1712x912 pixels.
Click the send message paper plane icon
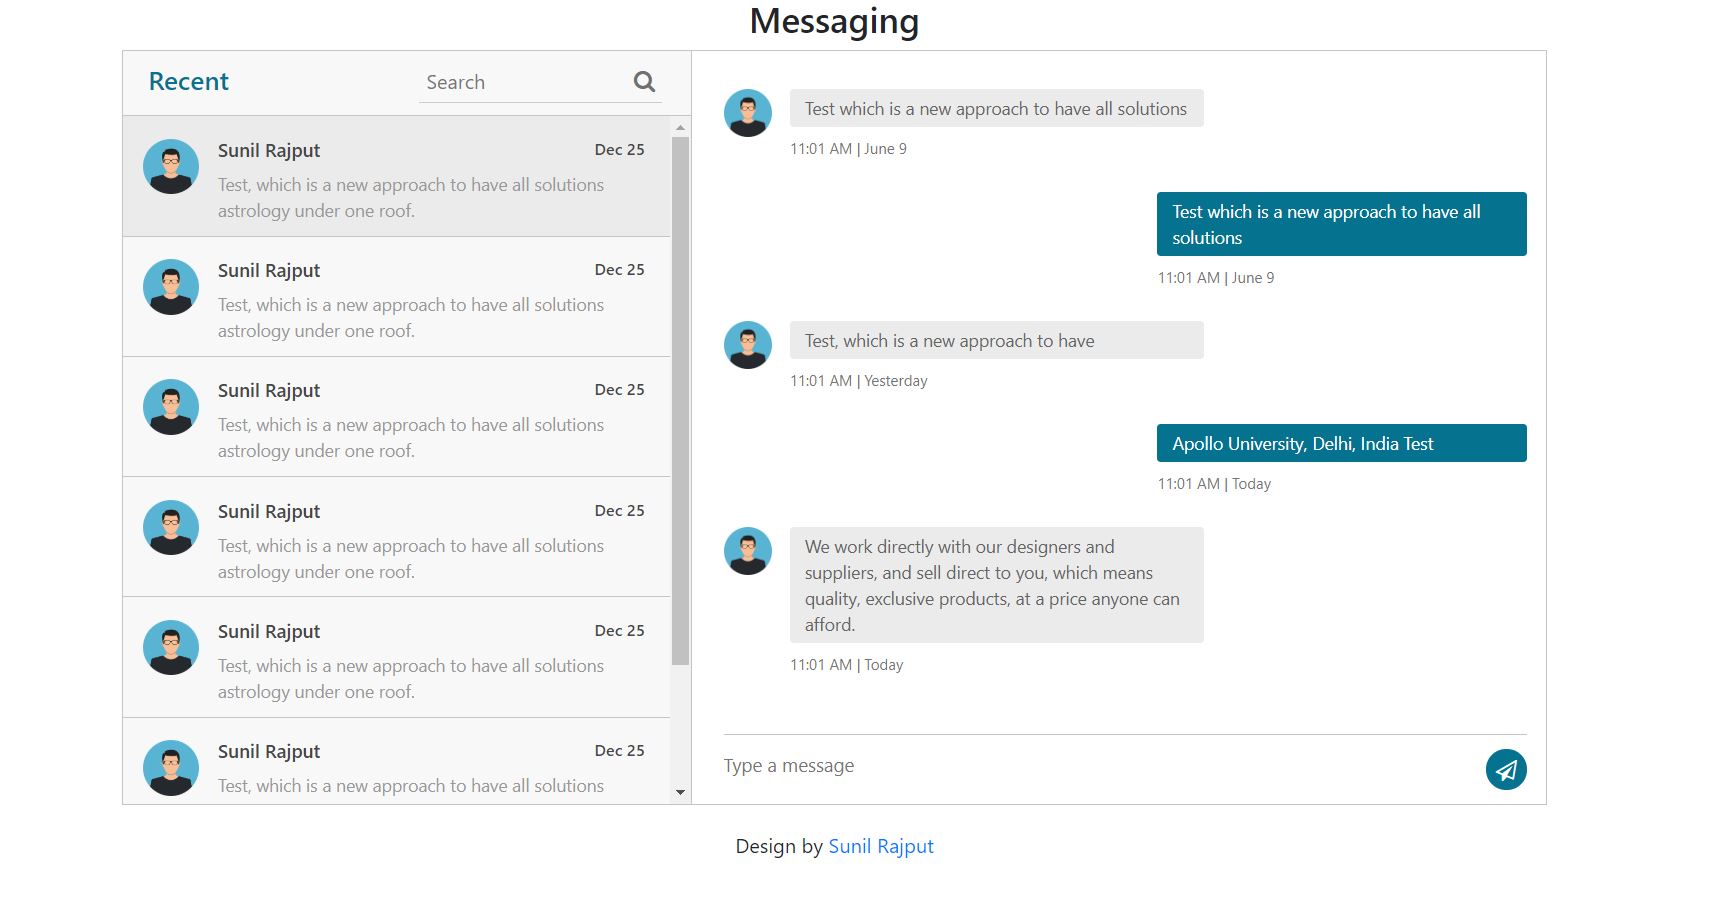1507,769
